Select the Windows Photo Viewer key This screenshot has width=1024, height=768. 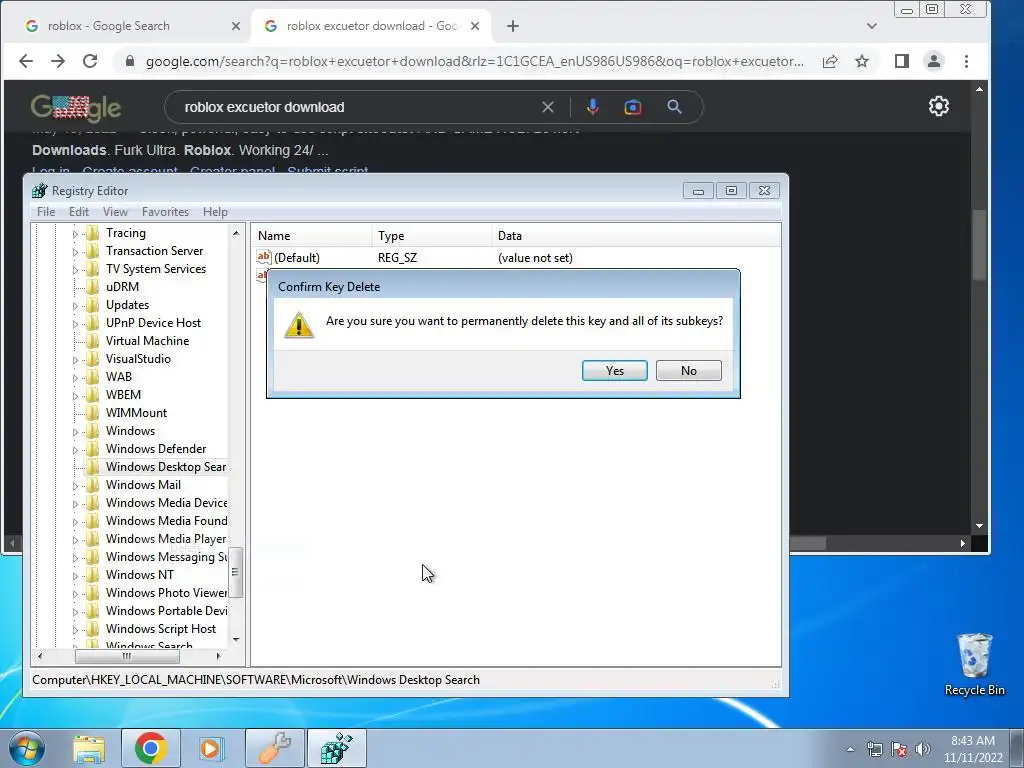[167, 593]
